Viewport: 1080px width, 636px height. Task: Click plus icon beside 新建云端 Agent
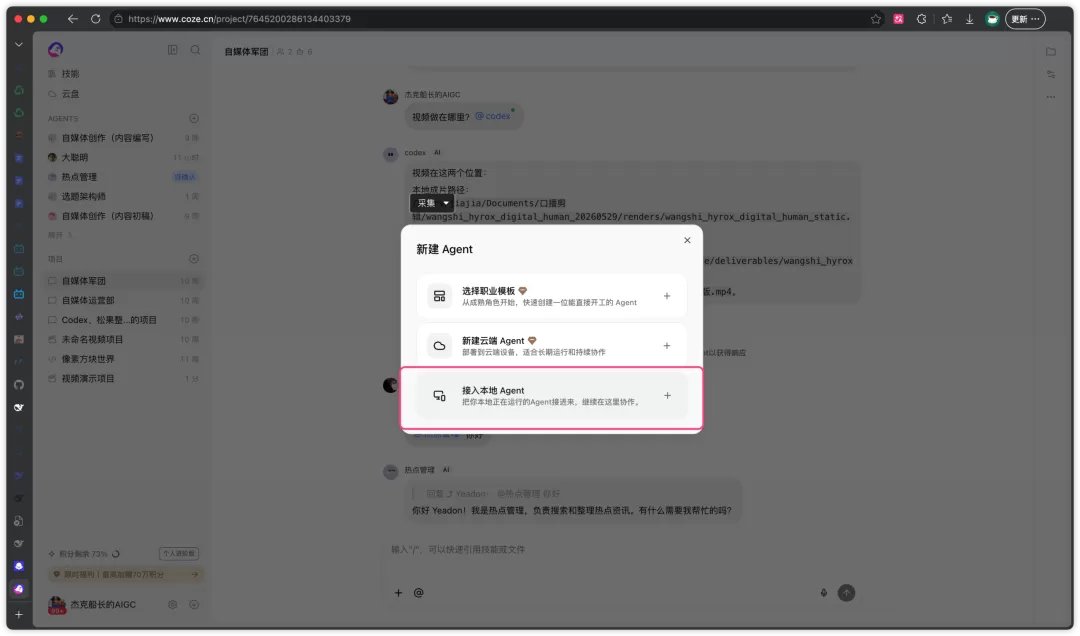point(667,346)
